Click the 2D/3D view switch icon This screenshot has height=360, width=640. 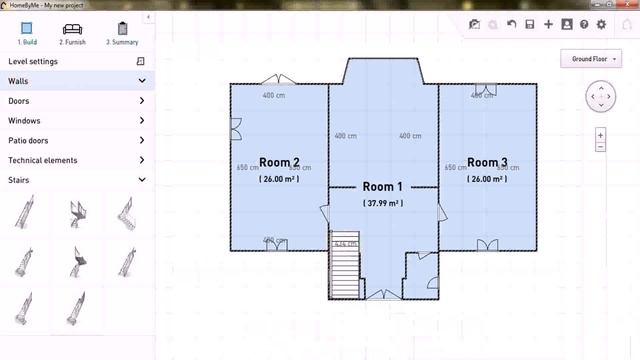click(474, 24)
